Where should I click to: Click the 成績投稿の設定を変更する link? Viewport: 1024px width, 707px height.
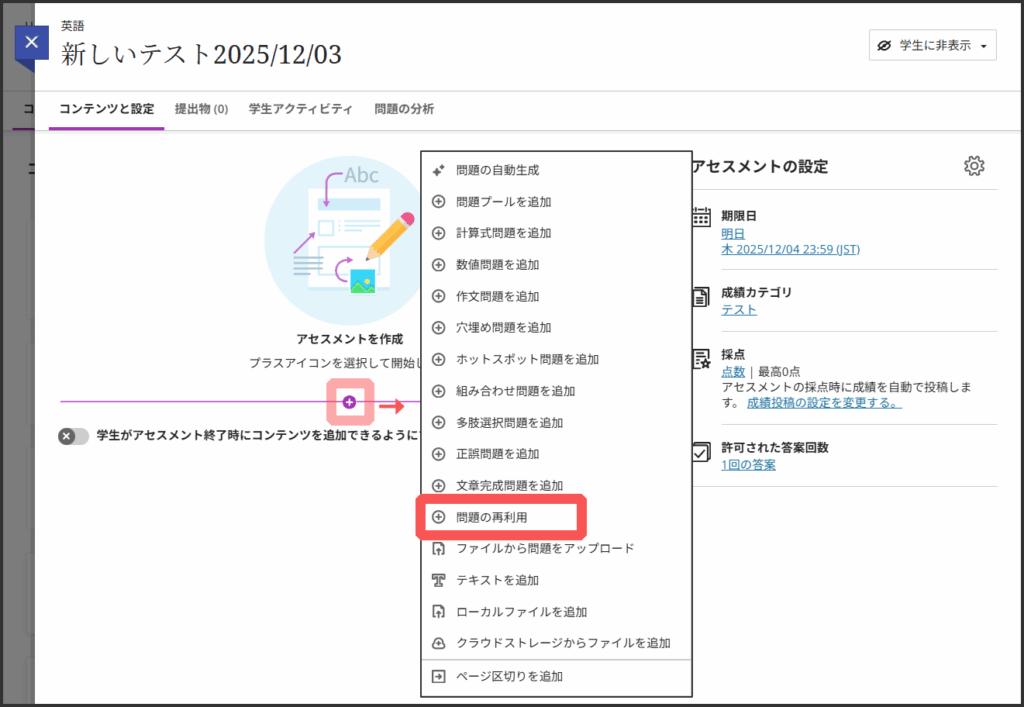pyautogui.click(x=824, y=403)
